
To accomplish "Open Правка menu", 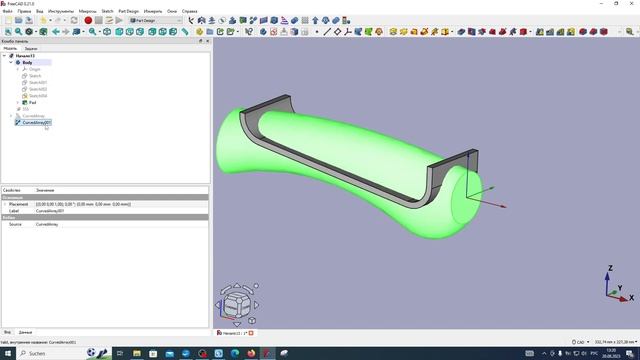I will (x=24, y=11).
